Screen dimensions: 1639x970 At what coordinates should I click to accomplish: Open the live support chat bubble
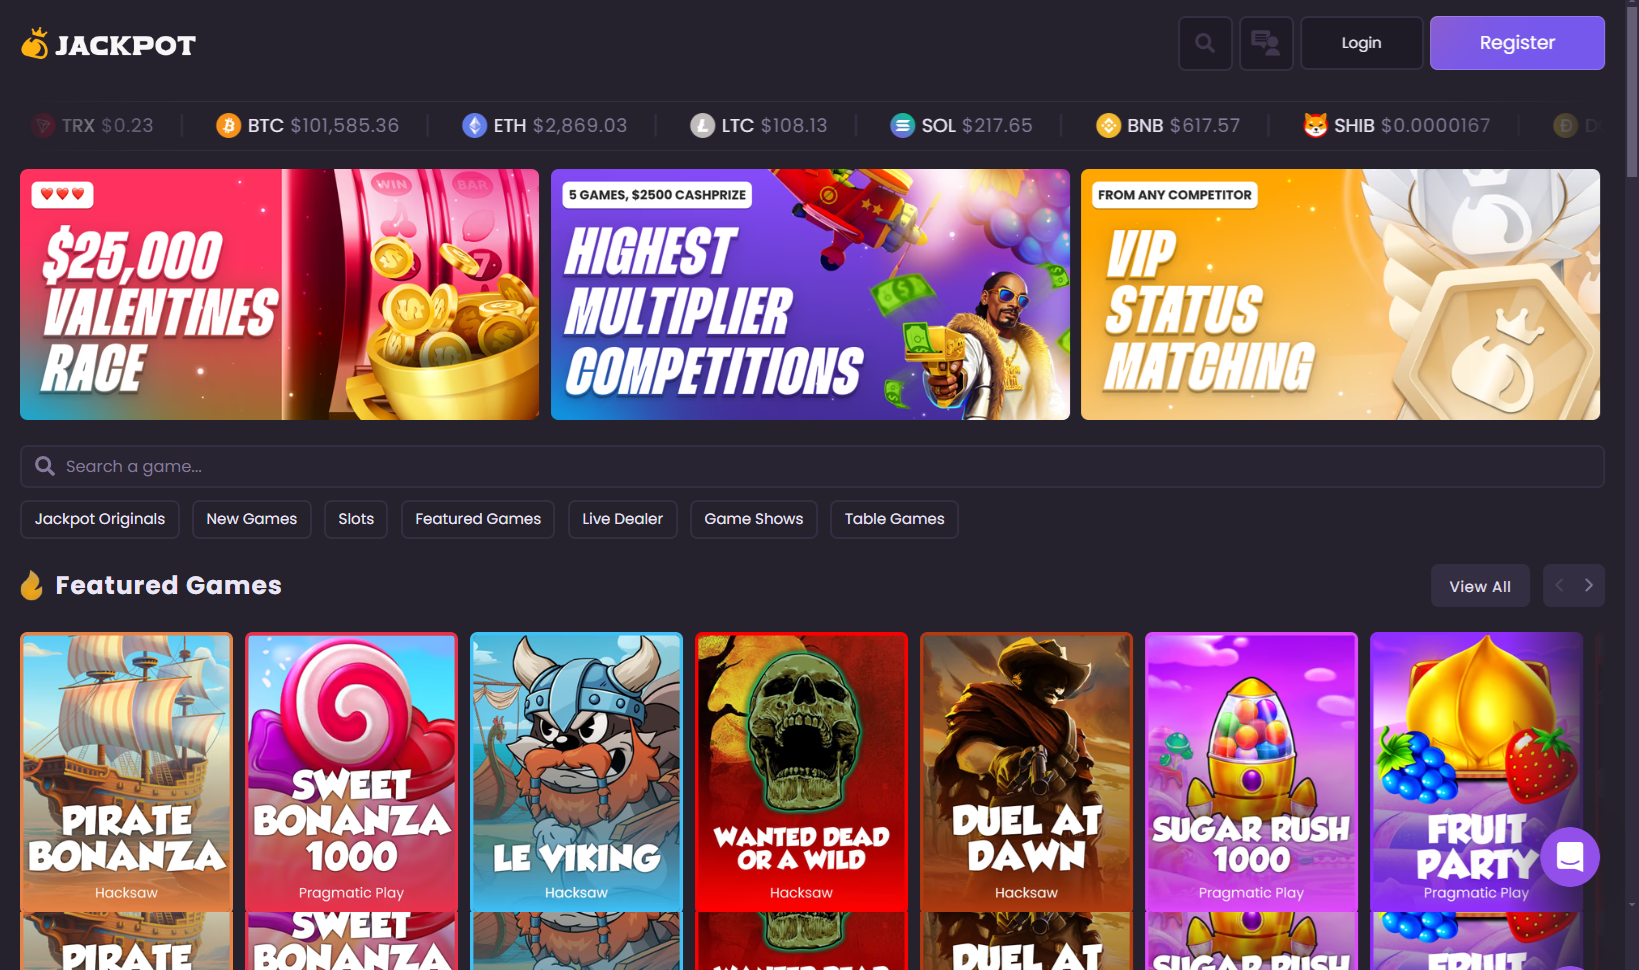pyautogui.click(x=1569, y=857)
